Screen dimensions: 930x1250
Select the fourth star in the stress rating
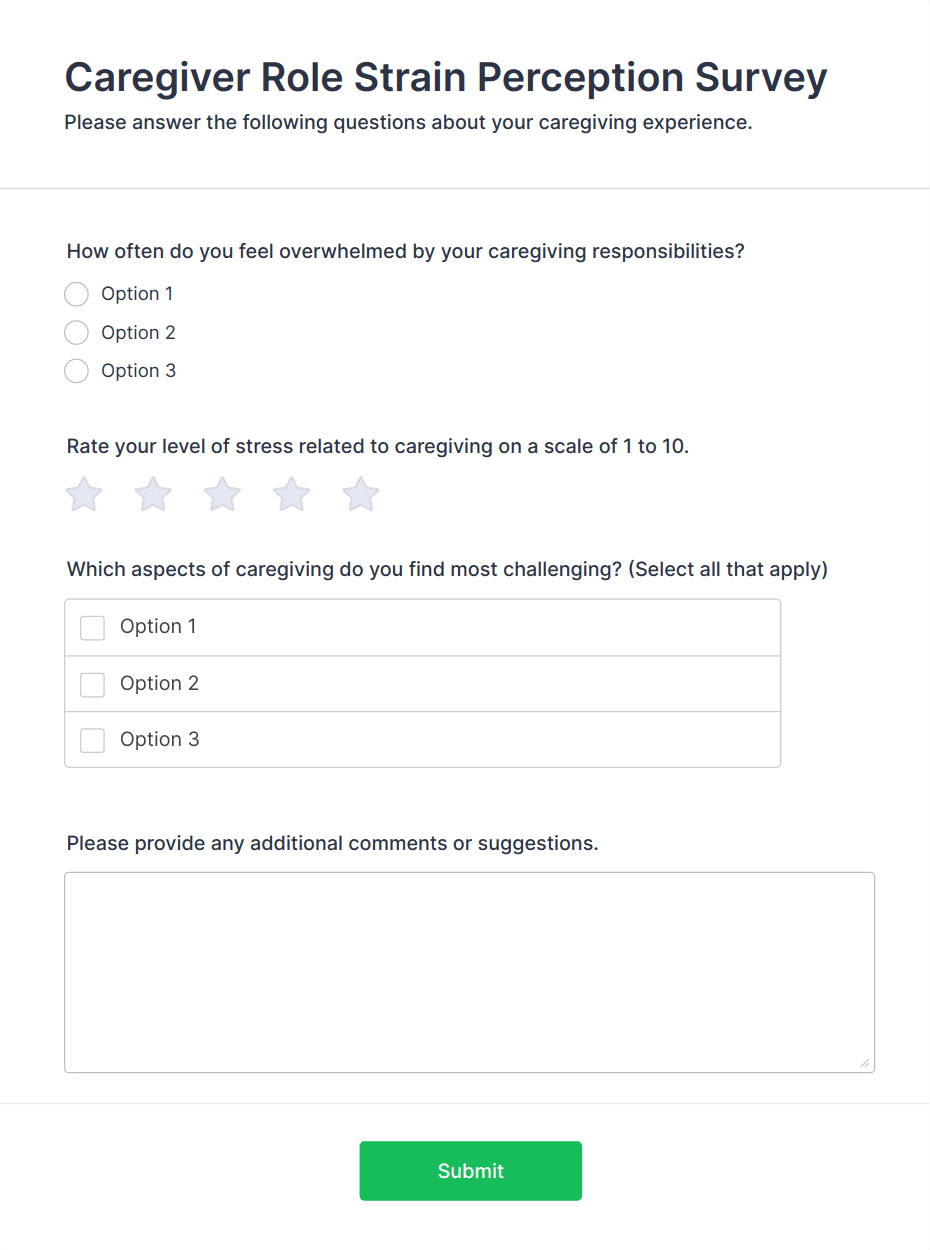(x=292, y=494)
